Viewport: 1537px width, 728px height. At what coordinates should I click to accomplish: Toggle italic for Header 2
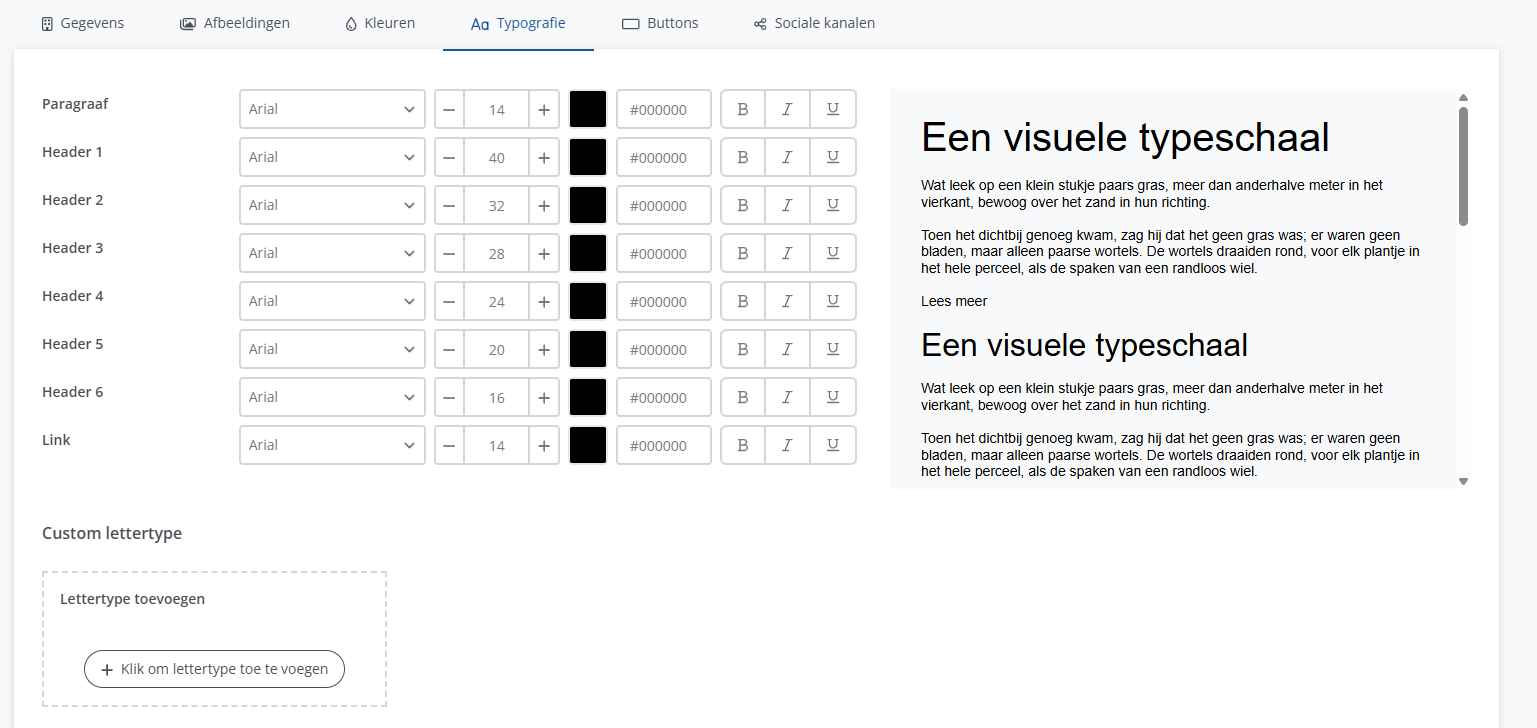(787, 205)
